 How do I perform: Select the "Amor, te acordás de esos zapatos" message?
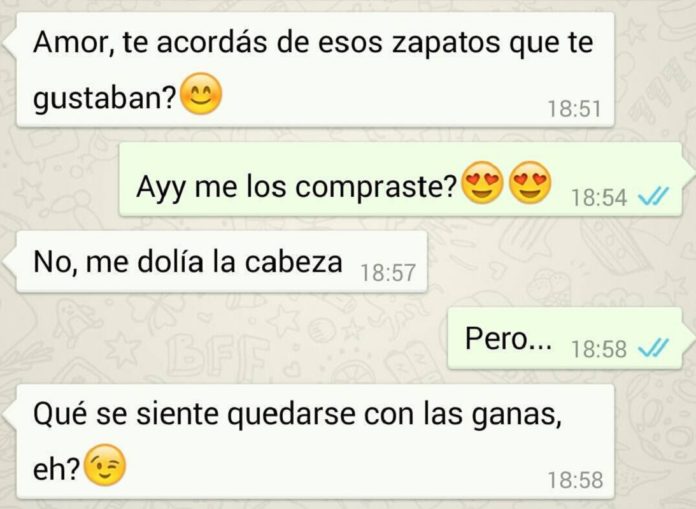(x=315, y=70)
